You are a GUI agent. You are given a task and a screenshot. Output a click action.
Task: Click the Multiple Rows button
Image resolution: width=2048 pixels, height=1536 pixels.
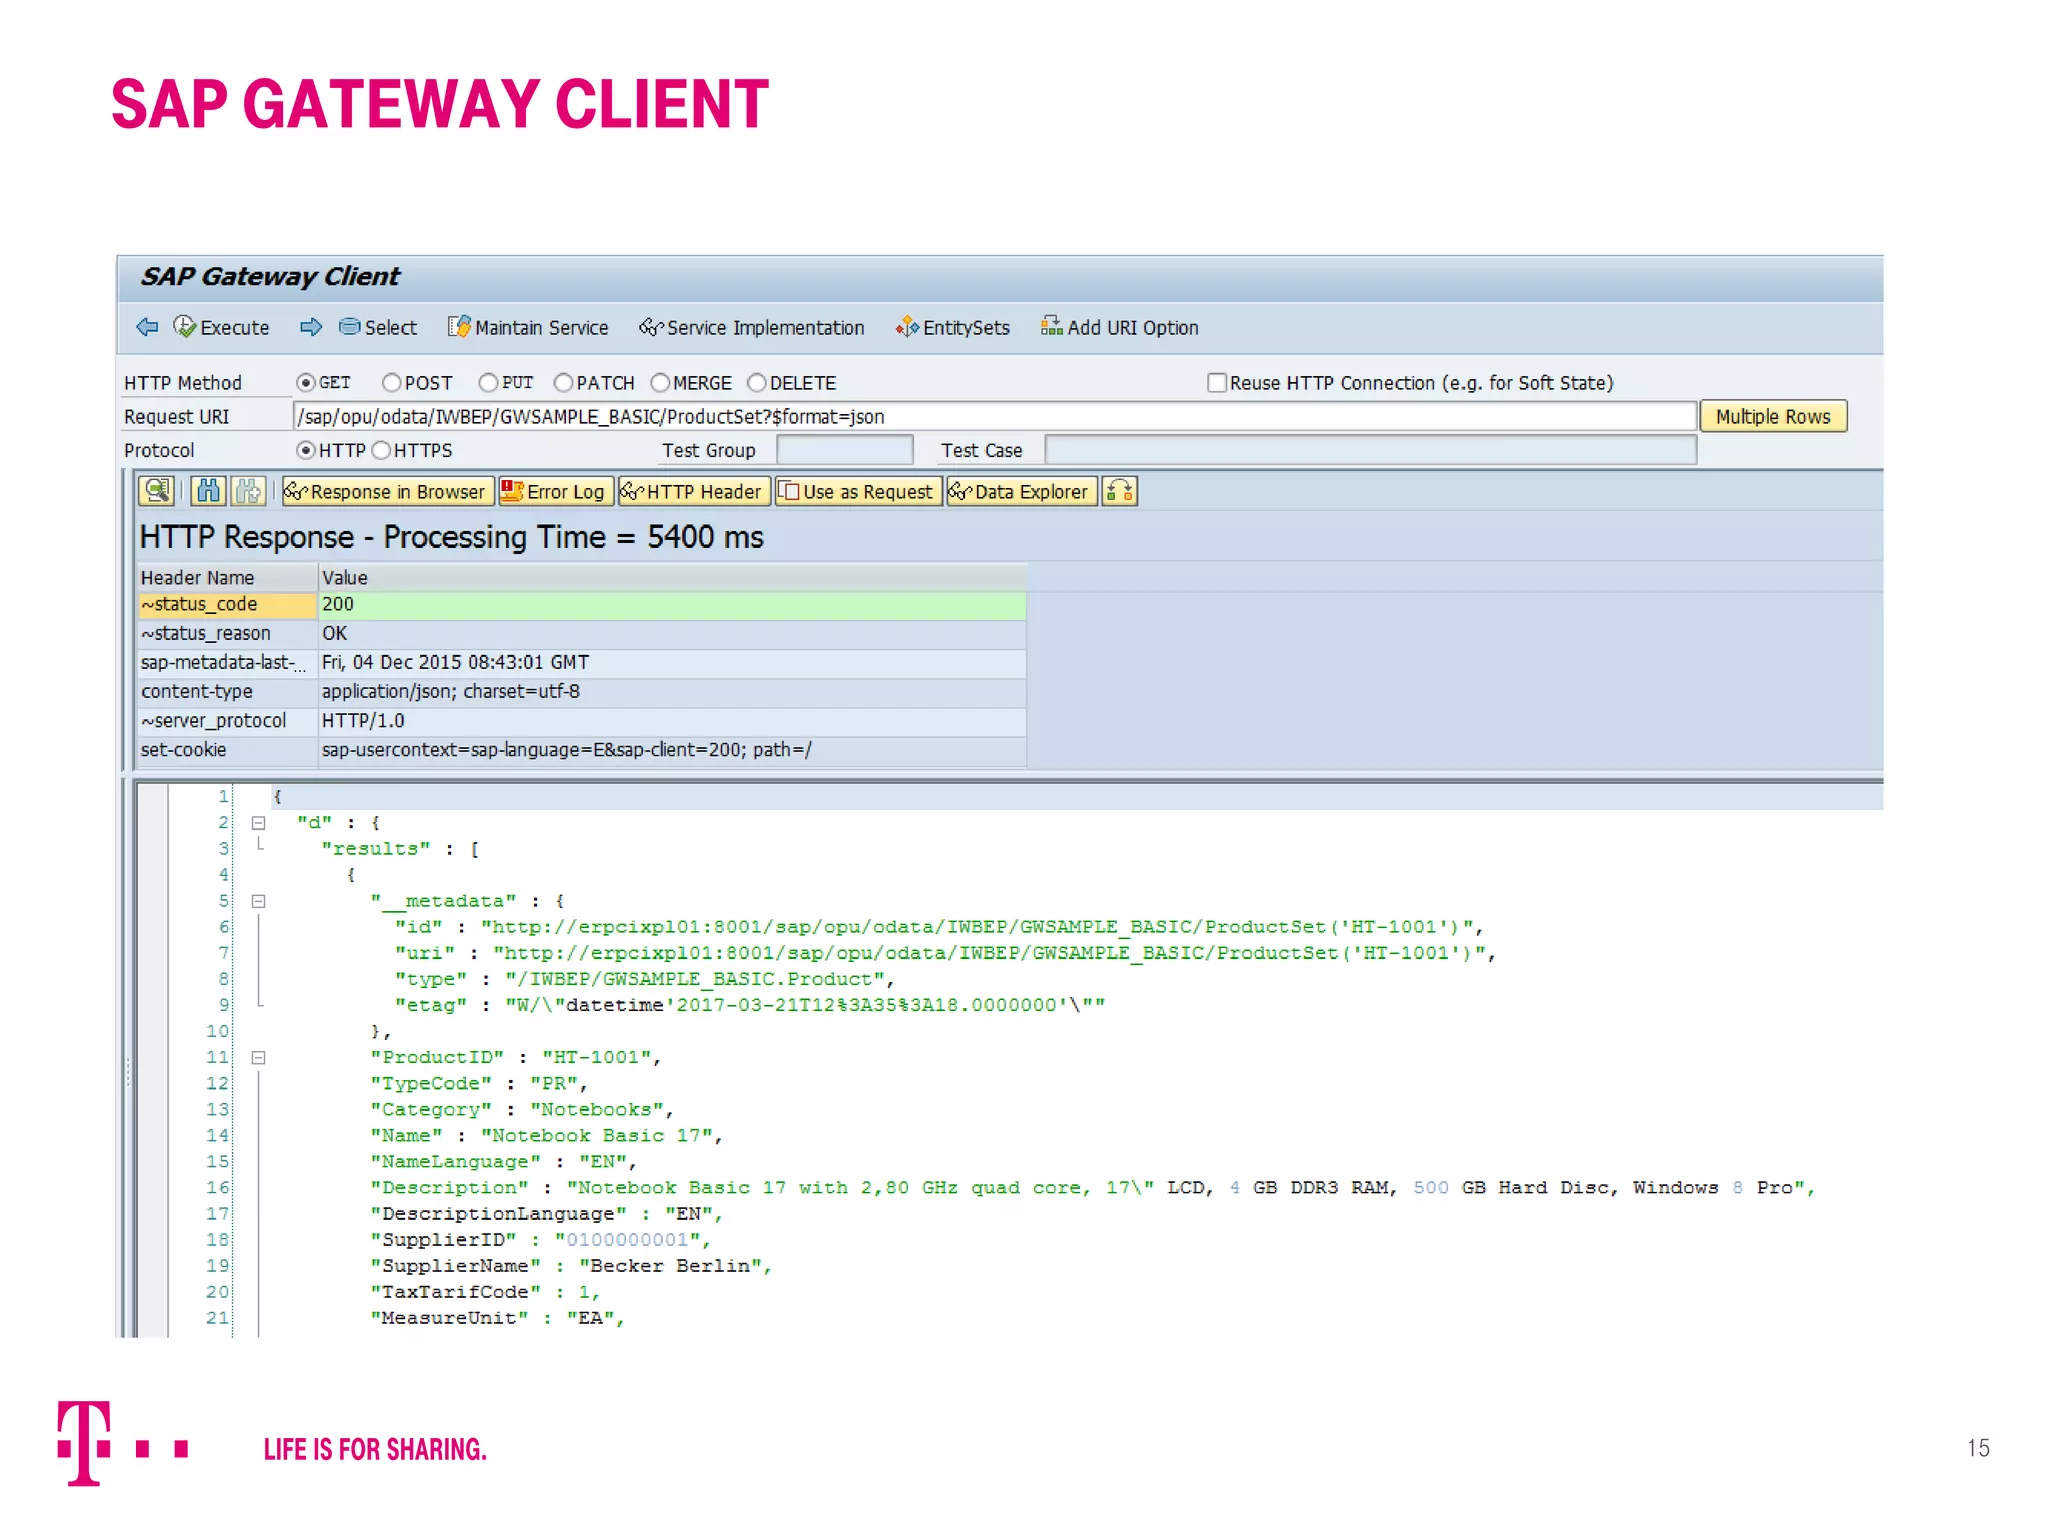tap(1773, 416)
